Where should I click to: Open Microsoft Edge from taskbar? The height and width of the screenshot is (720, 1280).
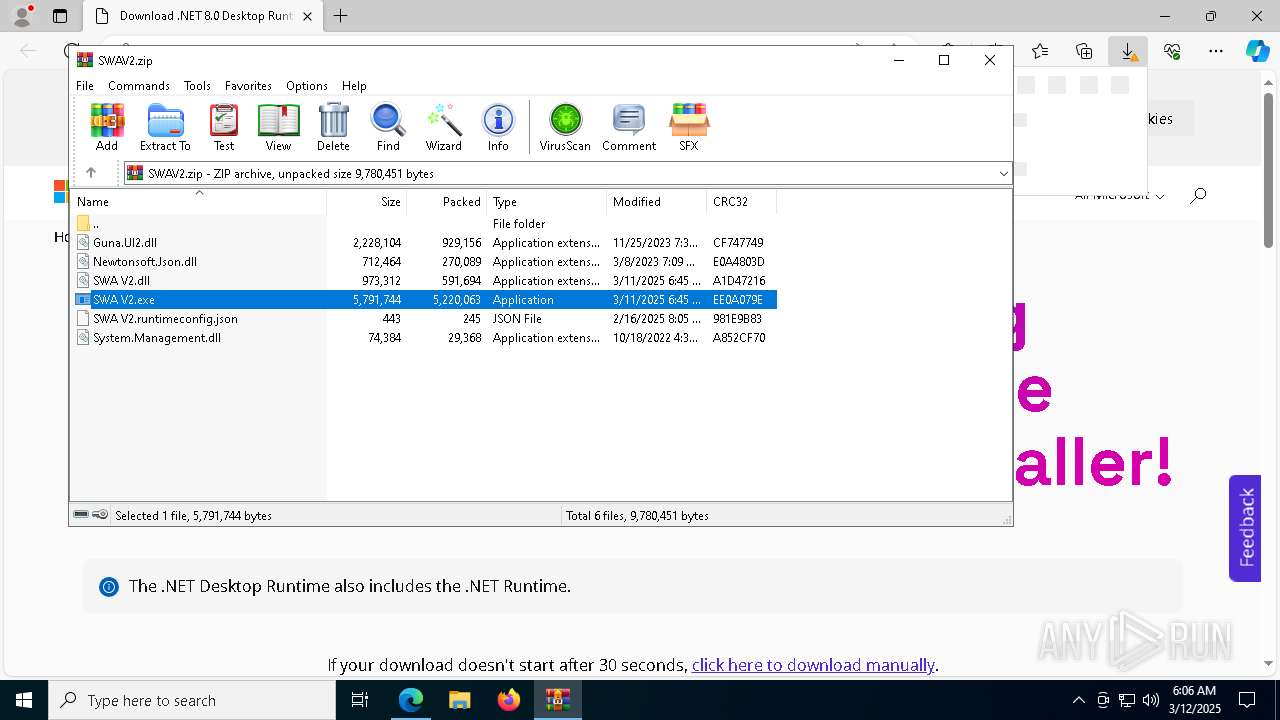pos(411,700)
